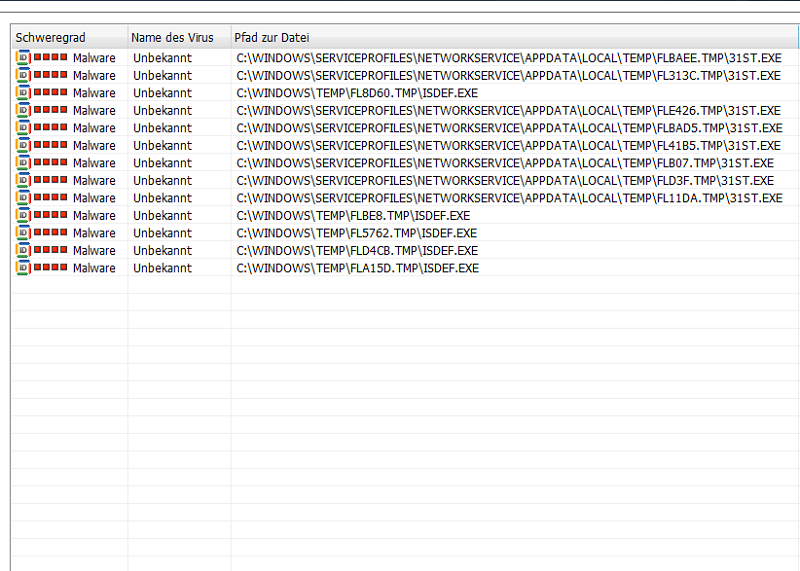Click the red severity bars in the FLD3F.TMP row
The height and width of the screenshot is (571, 800).
[51, 180]
